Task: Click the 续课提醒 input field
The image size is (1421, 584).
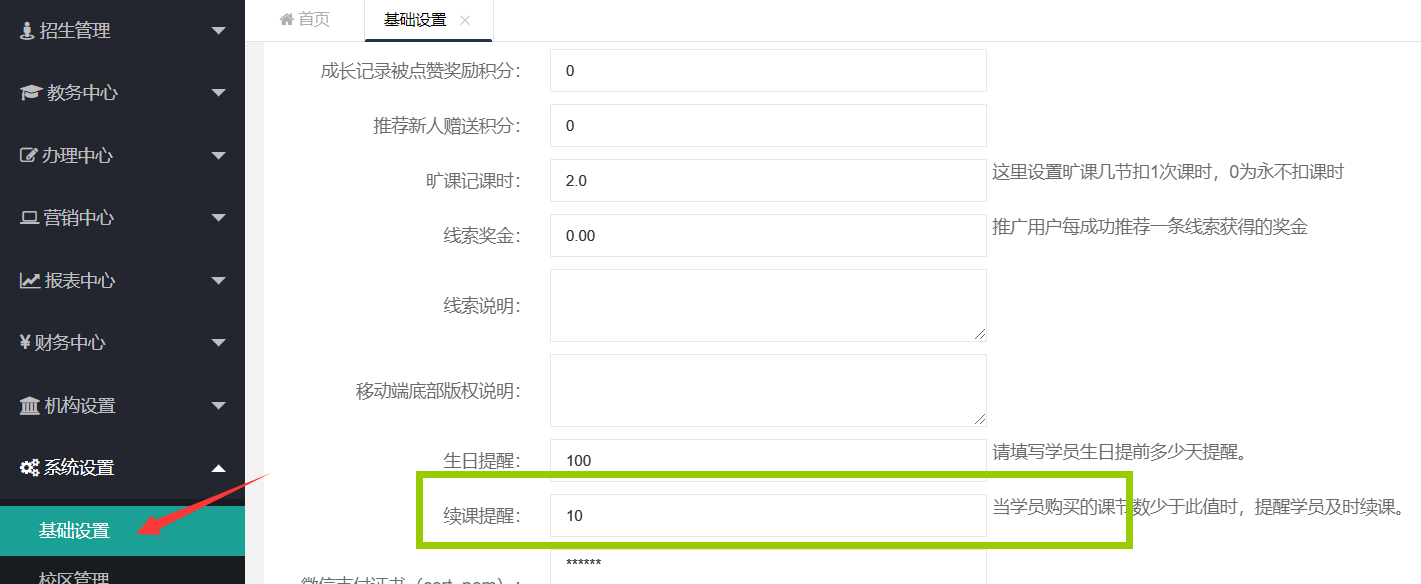Action: point(767,516)
